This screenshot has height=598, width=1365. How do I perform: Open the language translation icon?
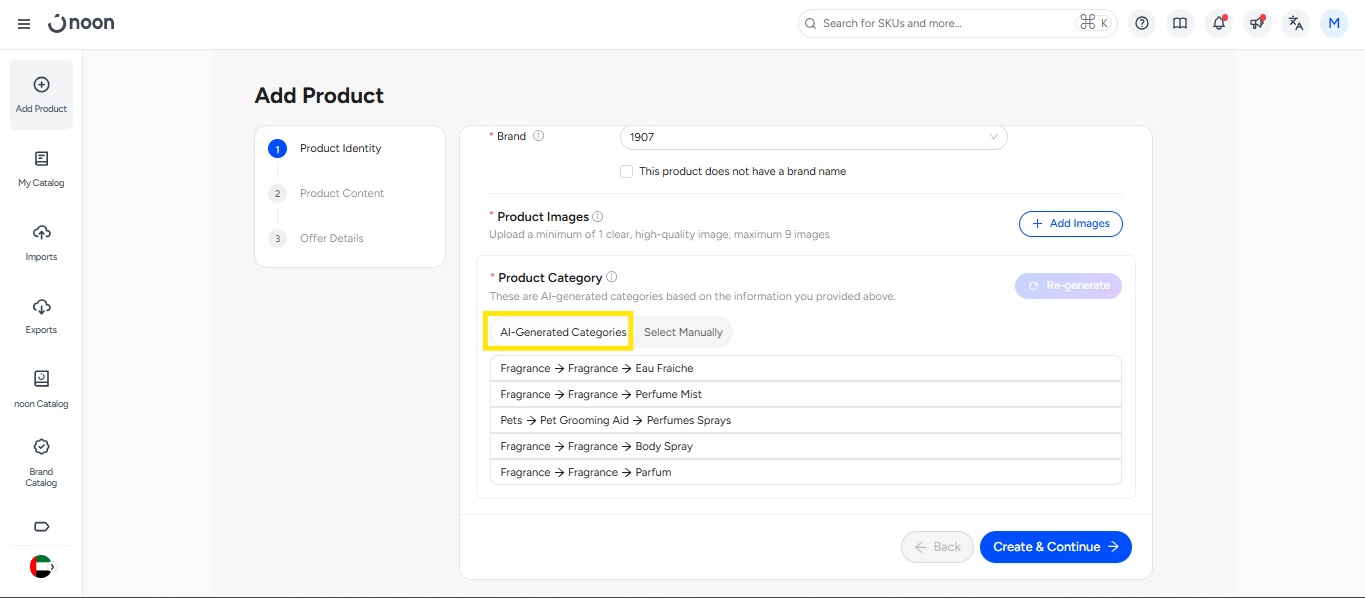(x=1296, y=24)
